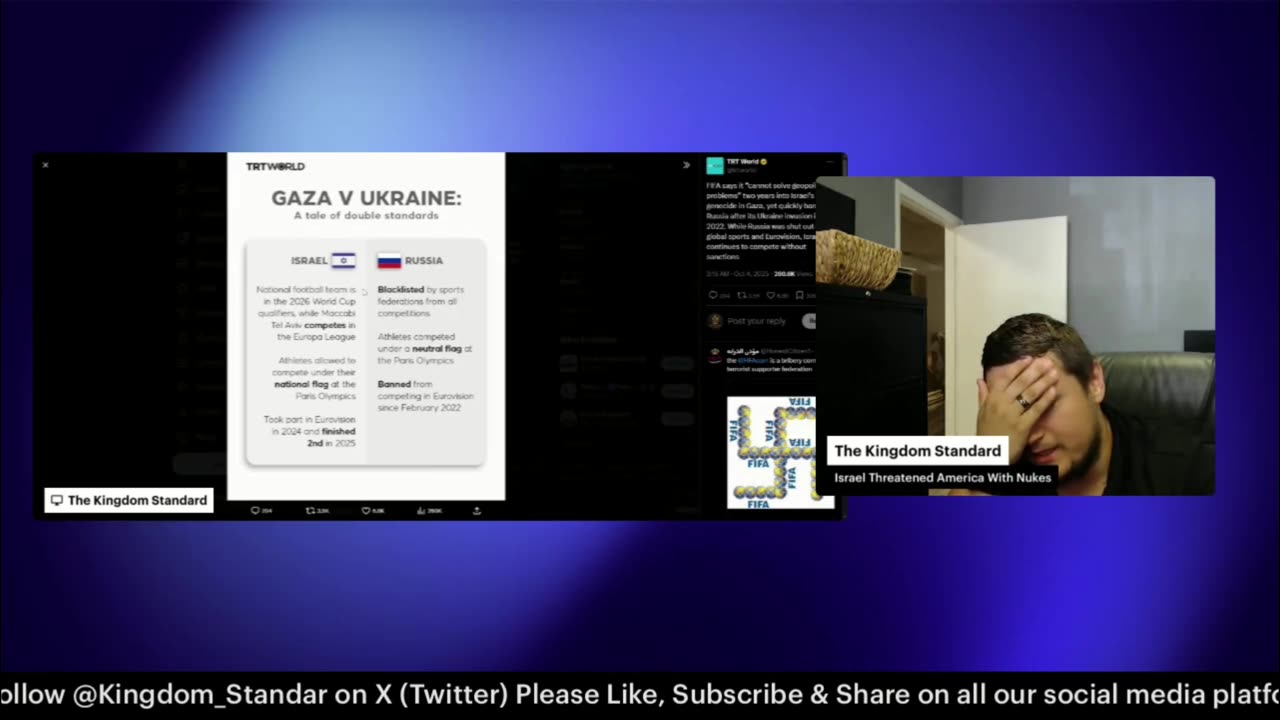Open the @FIFAcom mention in the reply
This screenshot has height=720, width=1280.
pyautogui.click(x=752, y=360)
